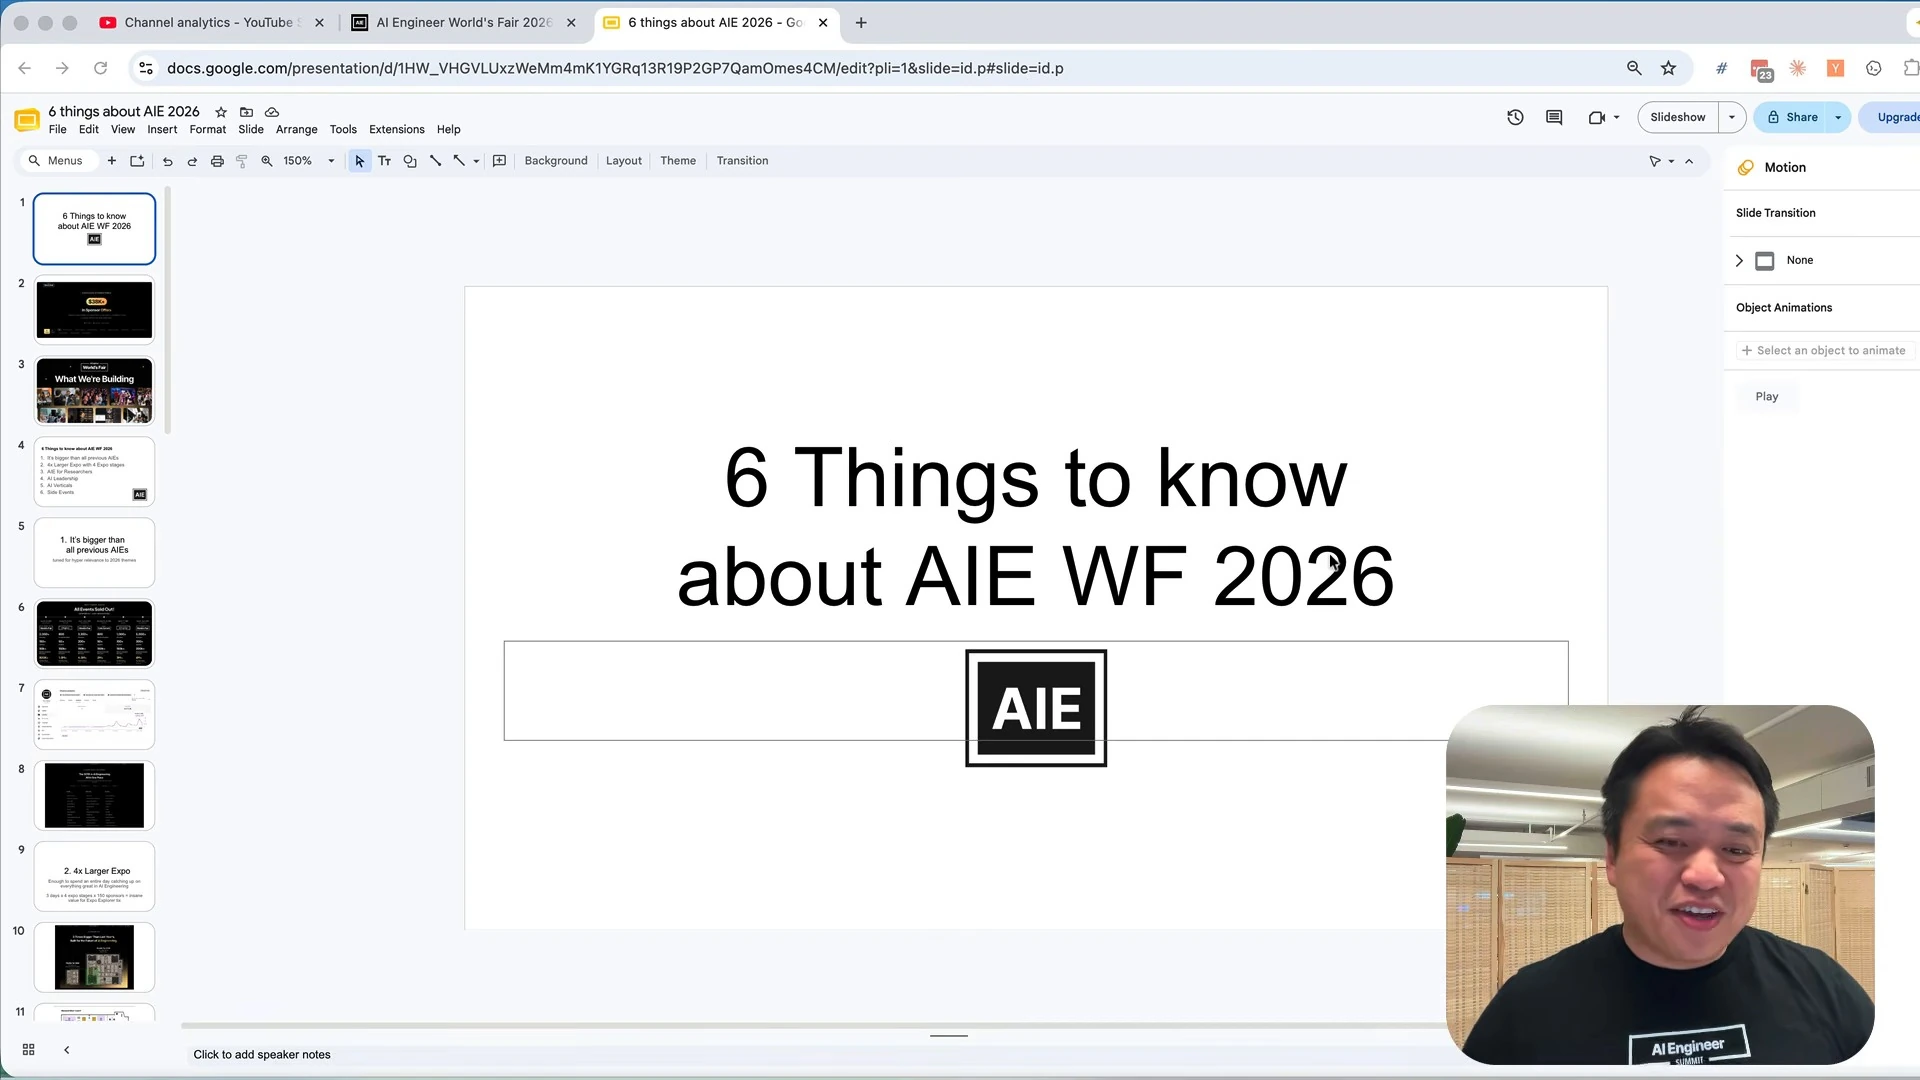Open Share options dropdown arrow
The height and width of the screenshot is (1080, 1920).
[x=1838, y=117]
